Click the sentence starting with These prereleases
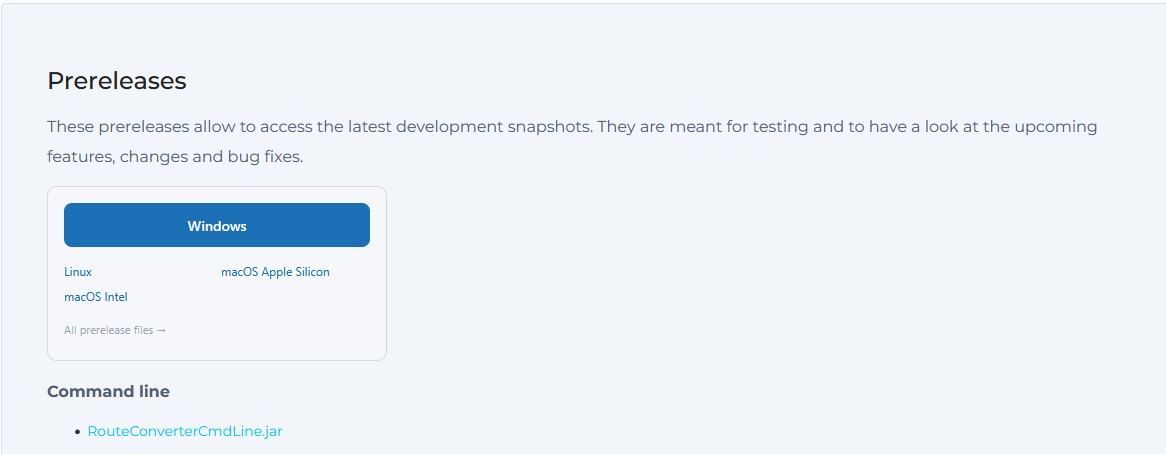The width and height of the screenshot is (1166, 454). click(x=320, y=126)
